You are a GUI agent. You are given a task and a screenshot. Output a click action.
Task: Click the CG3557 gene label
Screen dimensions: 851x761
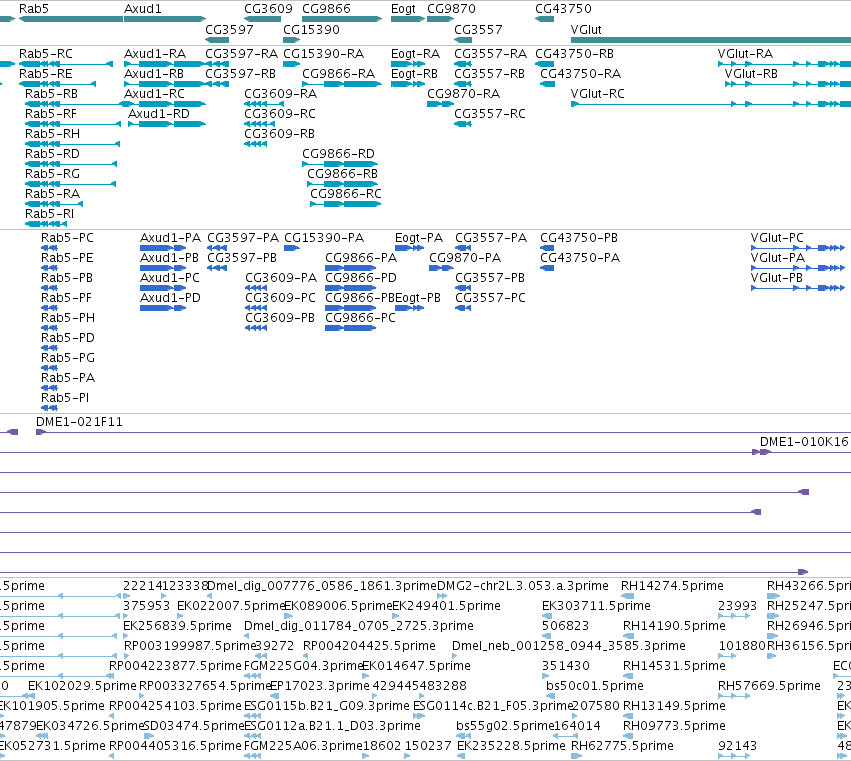pyautogui.click(x=478, y=29)
